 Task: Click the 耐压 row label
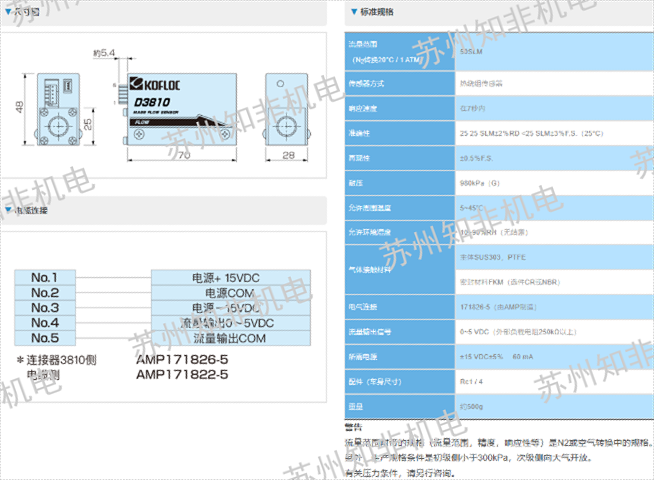(356, 183)
